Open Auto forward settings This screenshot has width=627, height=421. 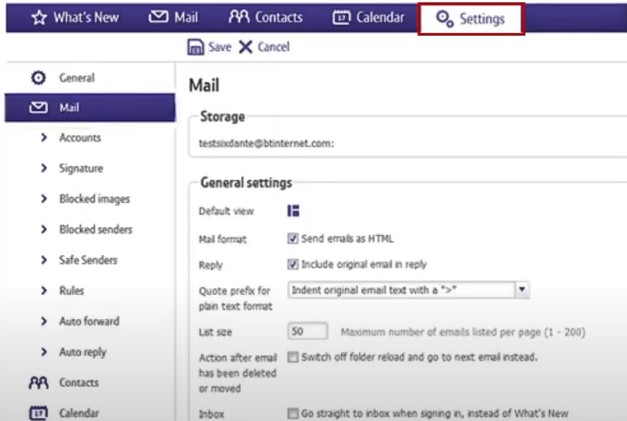click(89, 321)
